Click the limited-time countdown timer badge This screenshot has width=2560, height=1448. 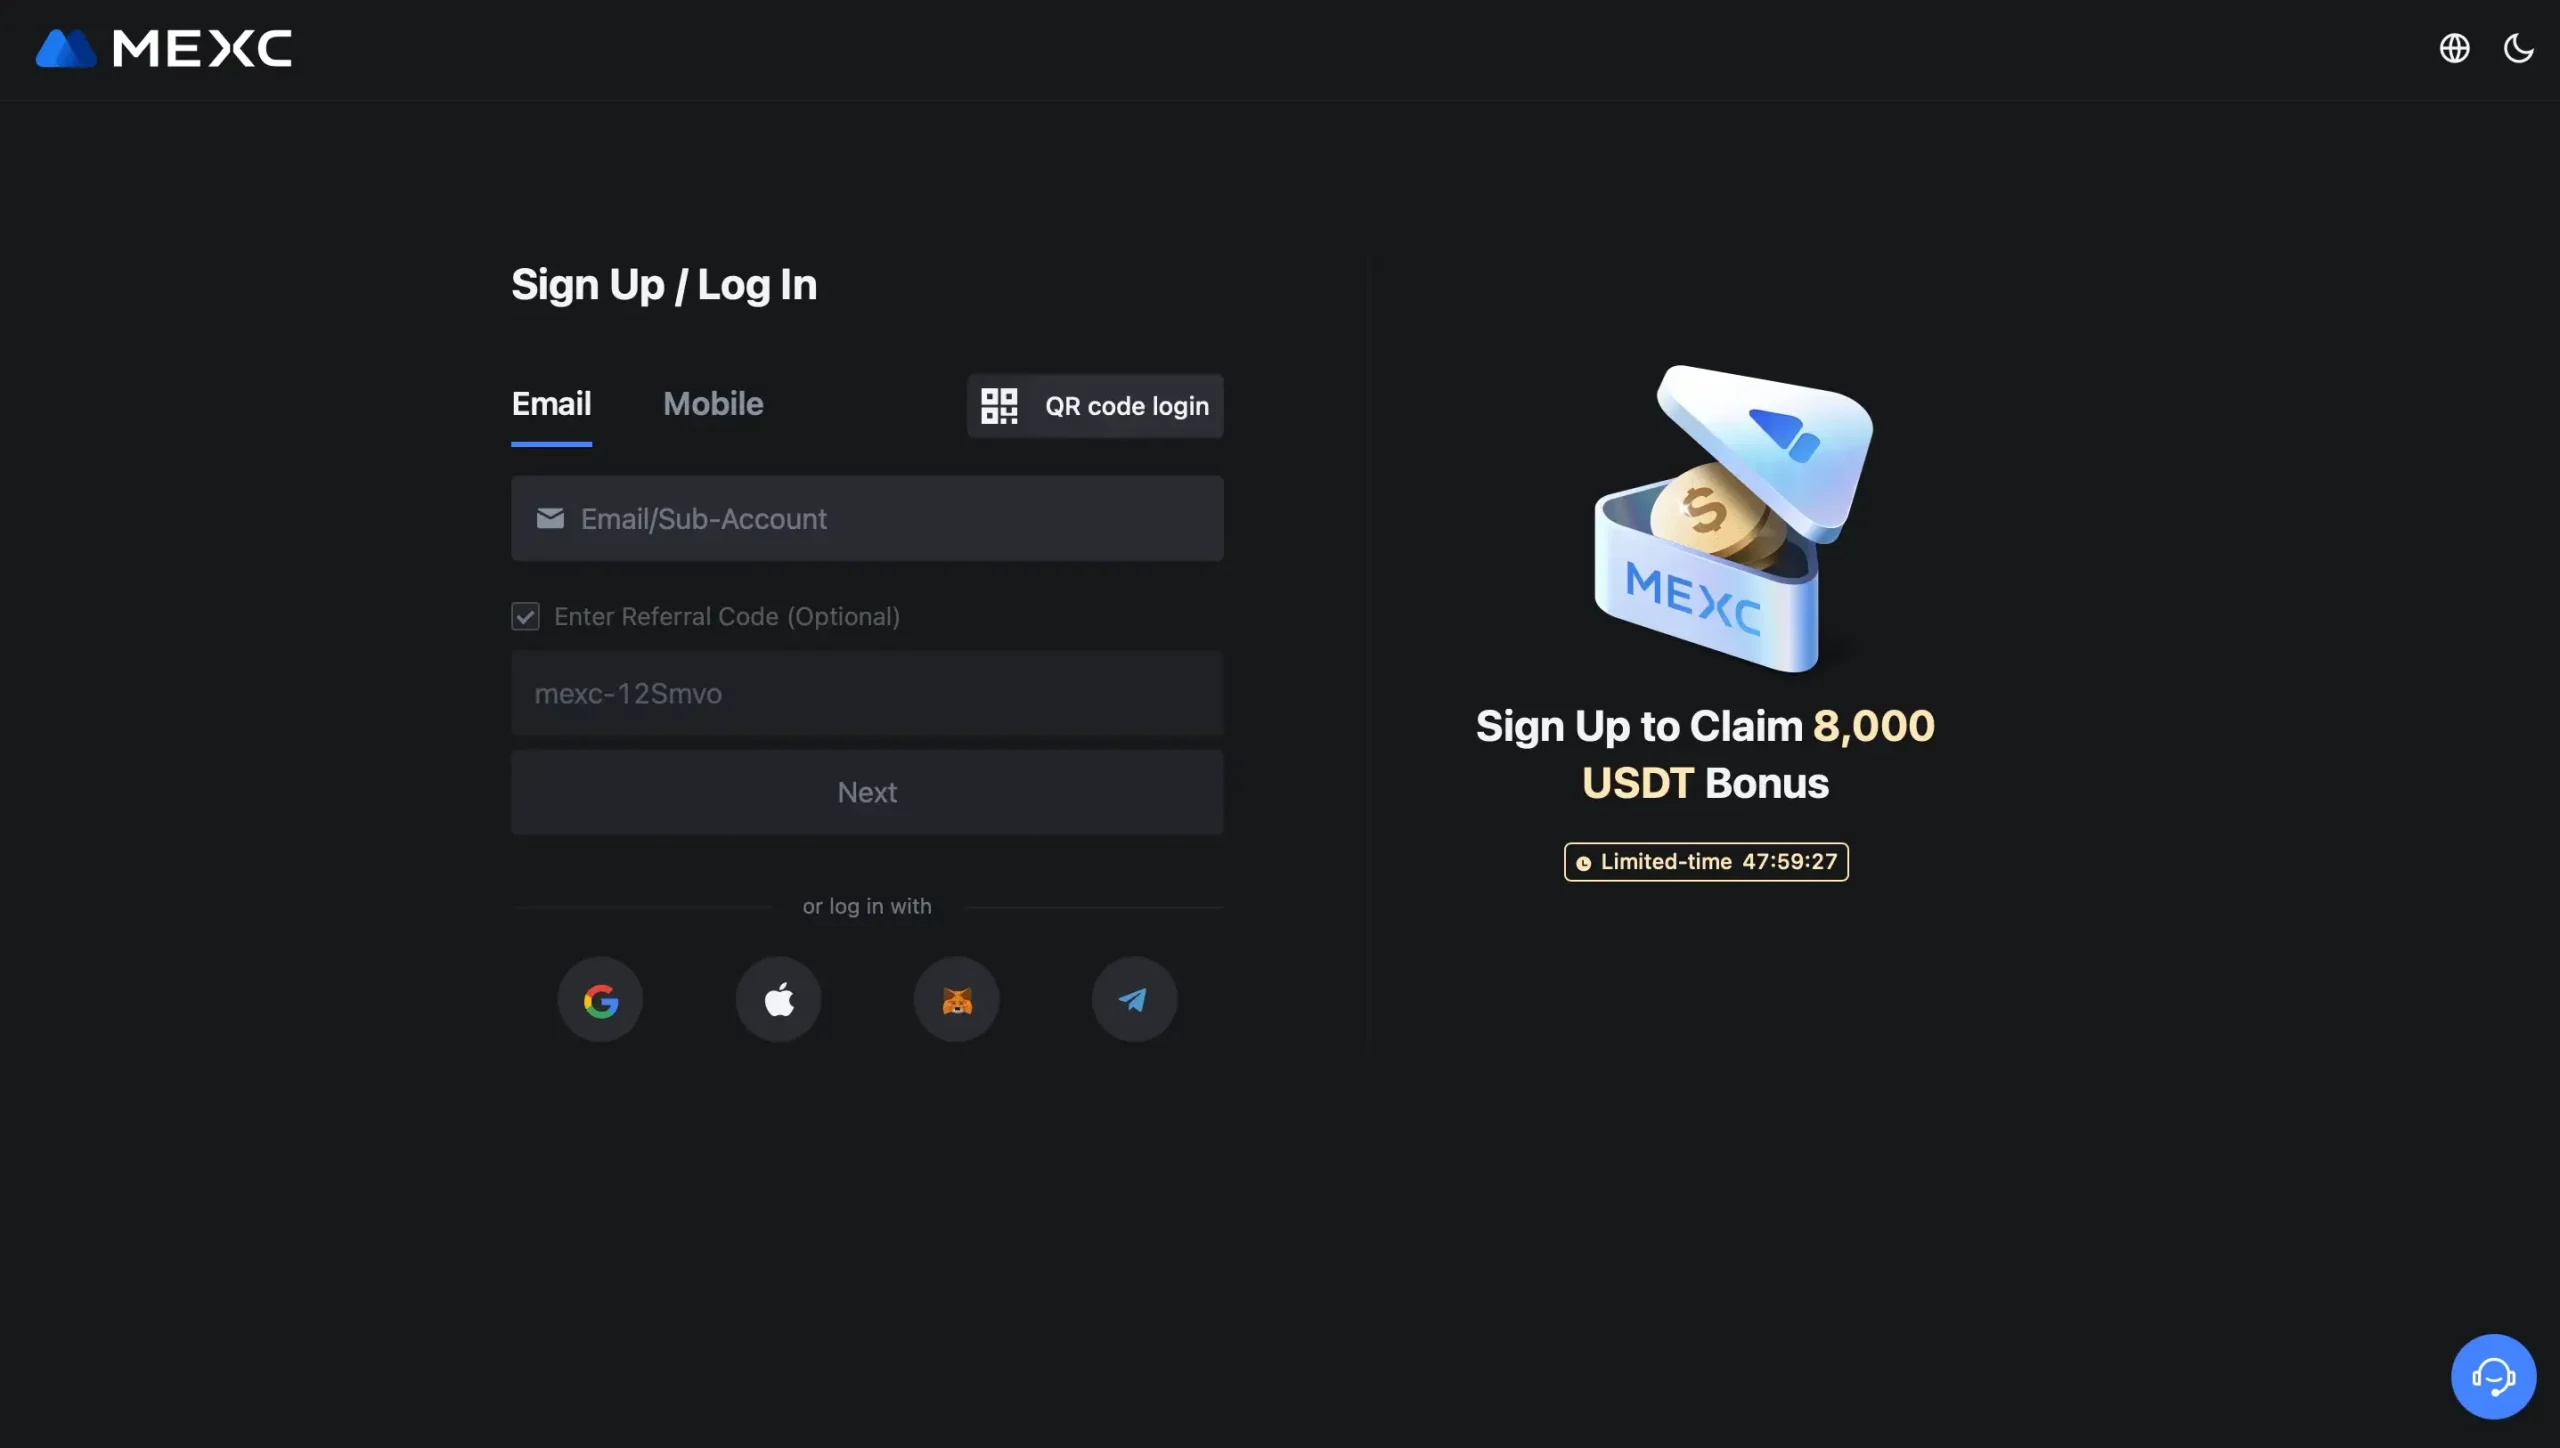point(1702,861)
